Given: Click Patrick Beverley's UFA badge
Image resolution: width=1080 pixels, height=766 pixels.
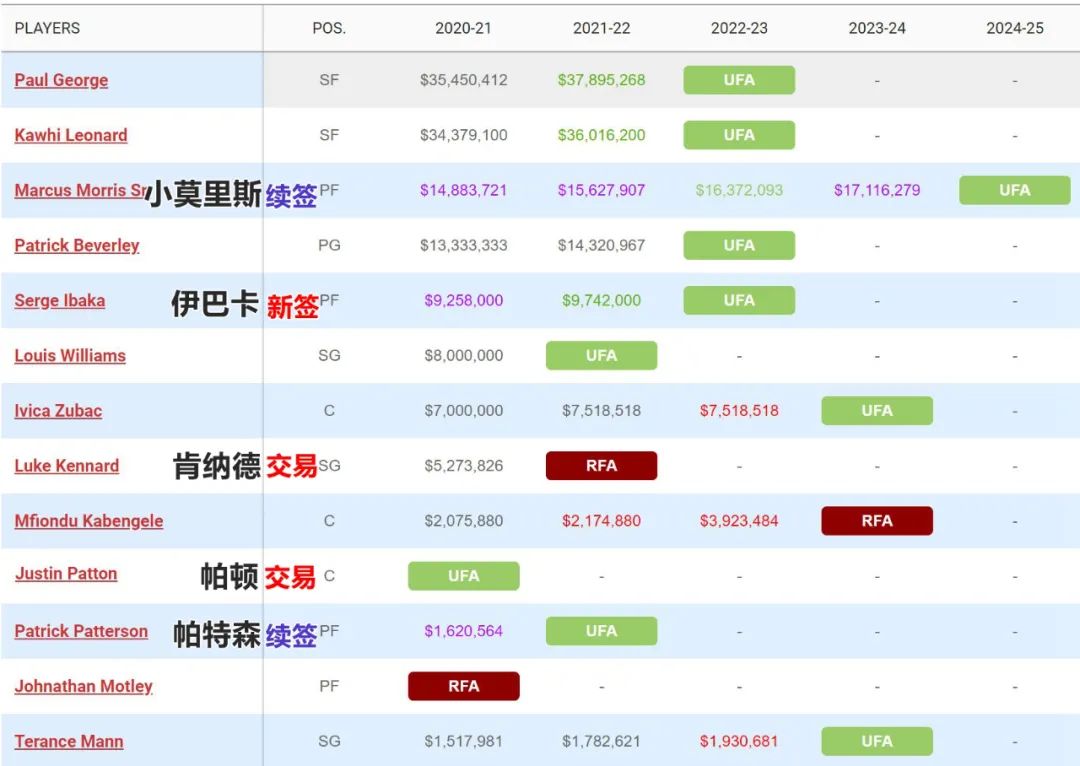Looking at the screenshot, I should pyautogui.click(x=739, y=245).
